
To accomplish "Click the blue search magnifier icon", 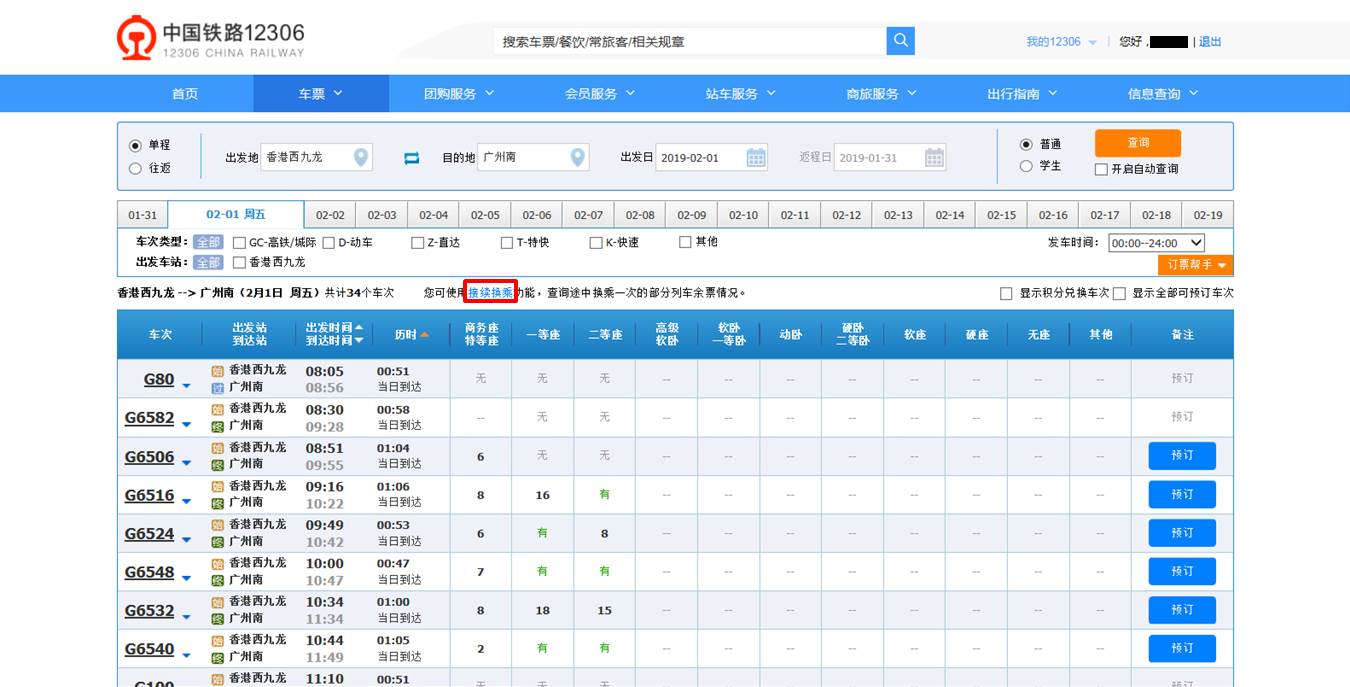I will (900, 41).
